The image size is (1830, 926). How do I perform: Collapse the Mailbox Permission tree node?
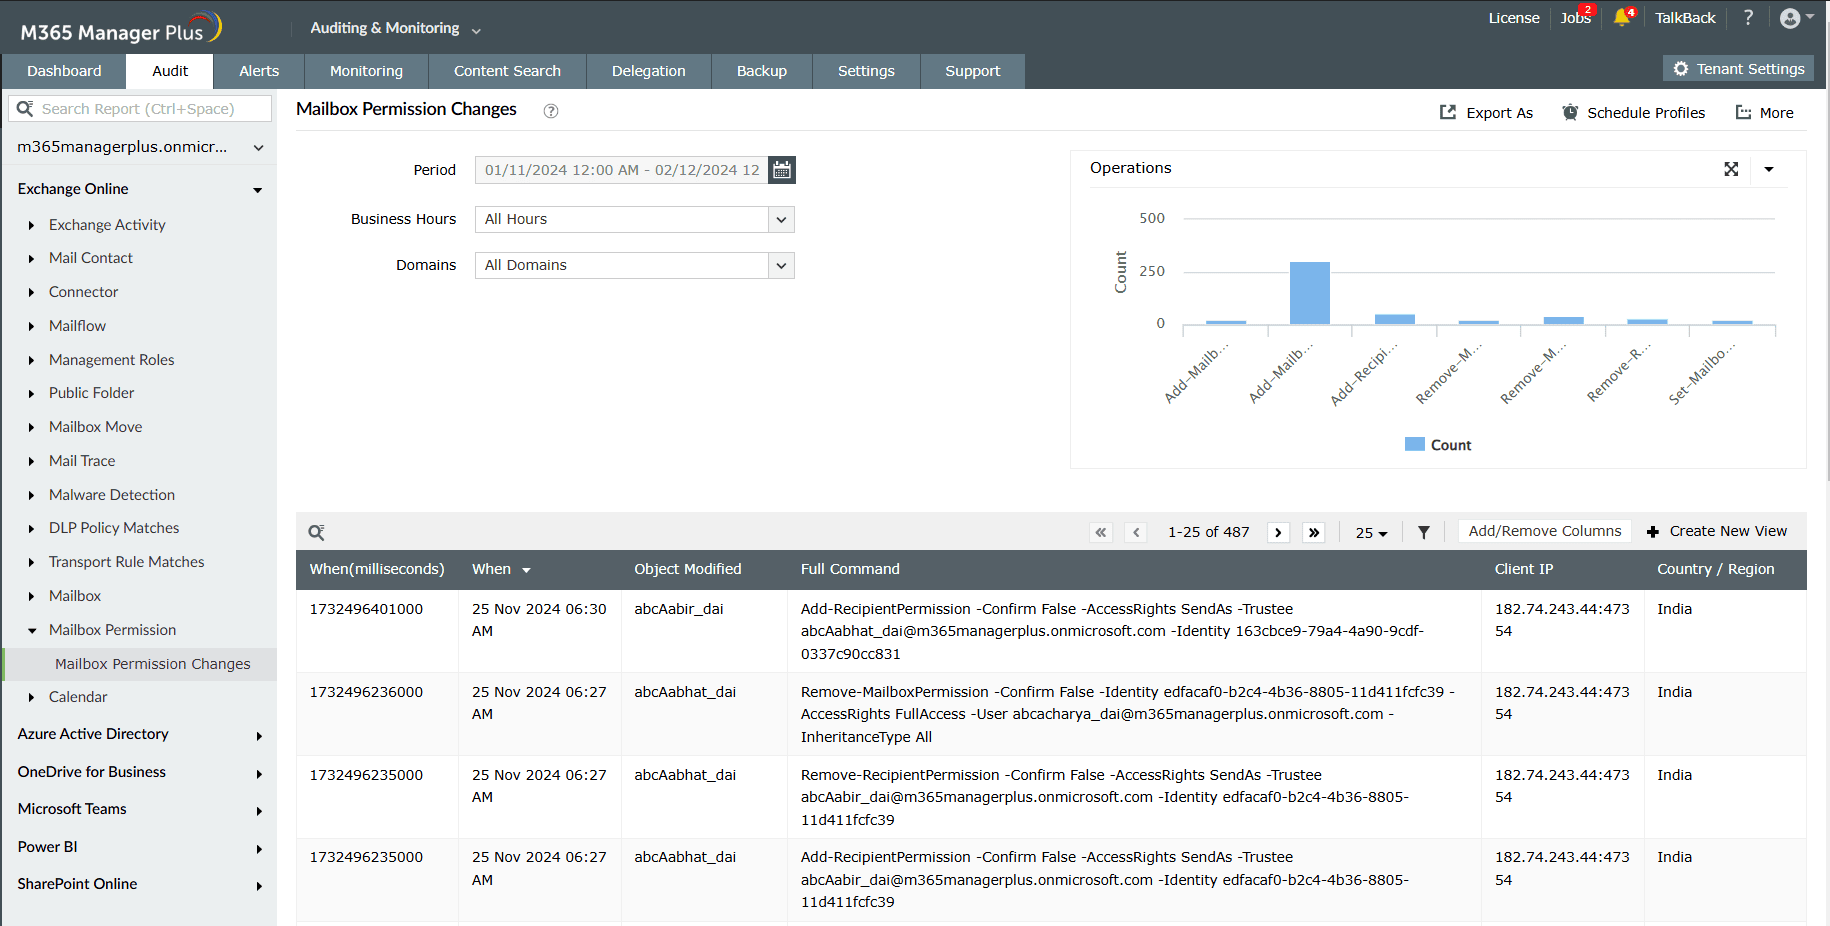32,630
